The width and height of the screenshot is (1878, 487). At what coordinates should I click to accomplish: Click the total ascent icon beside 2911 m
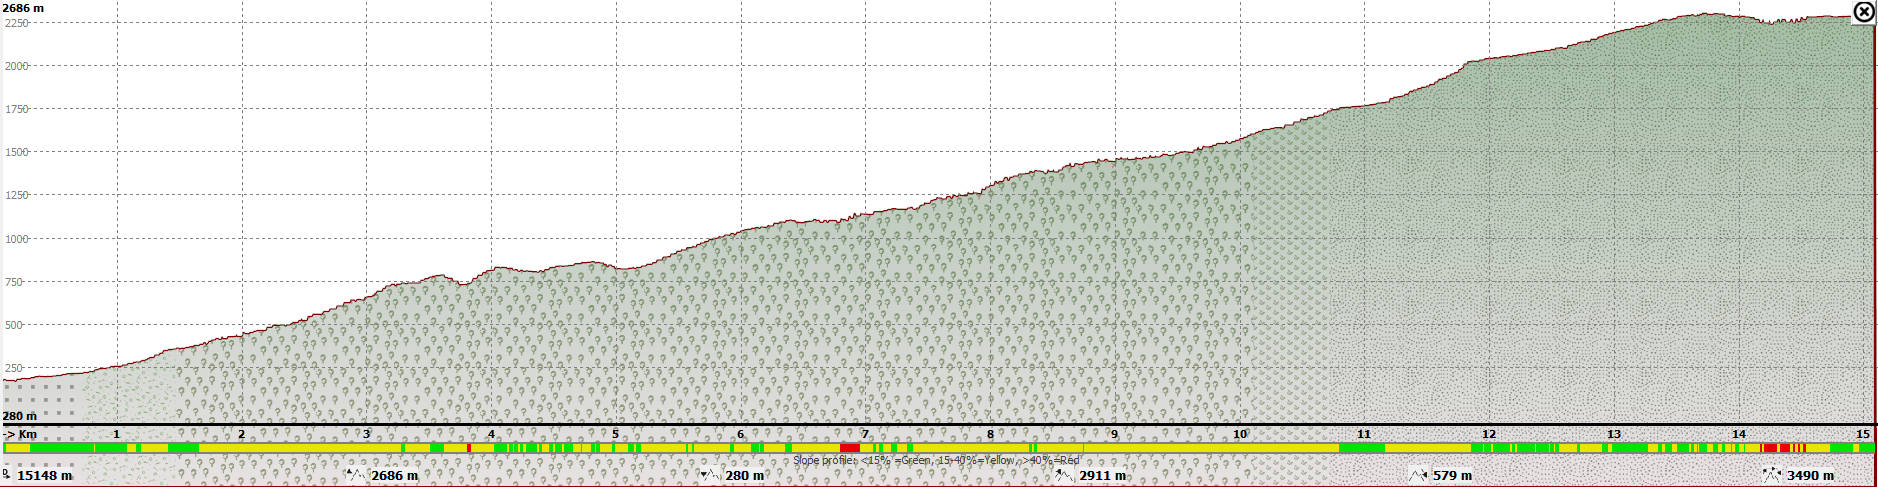(1064, 475)
